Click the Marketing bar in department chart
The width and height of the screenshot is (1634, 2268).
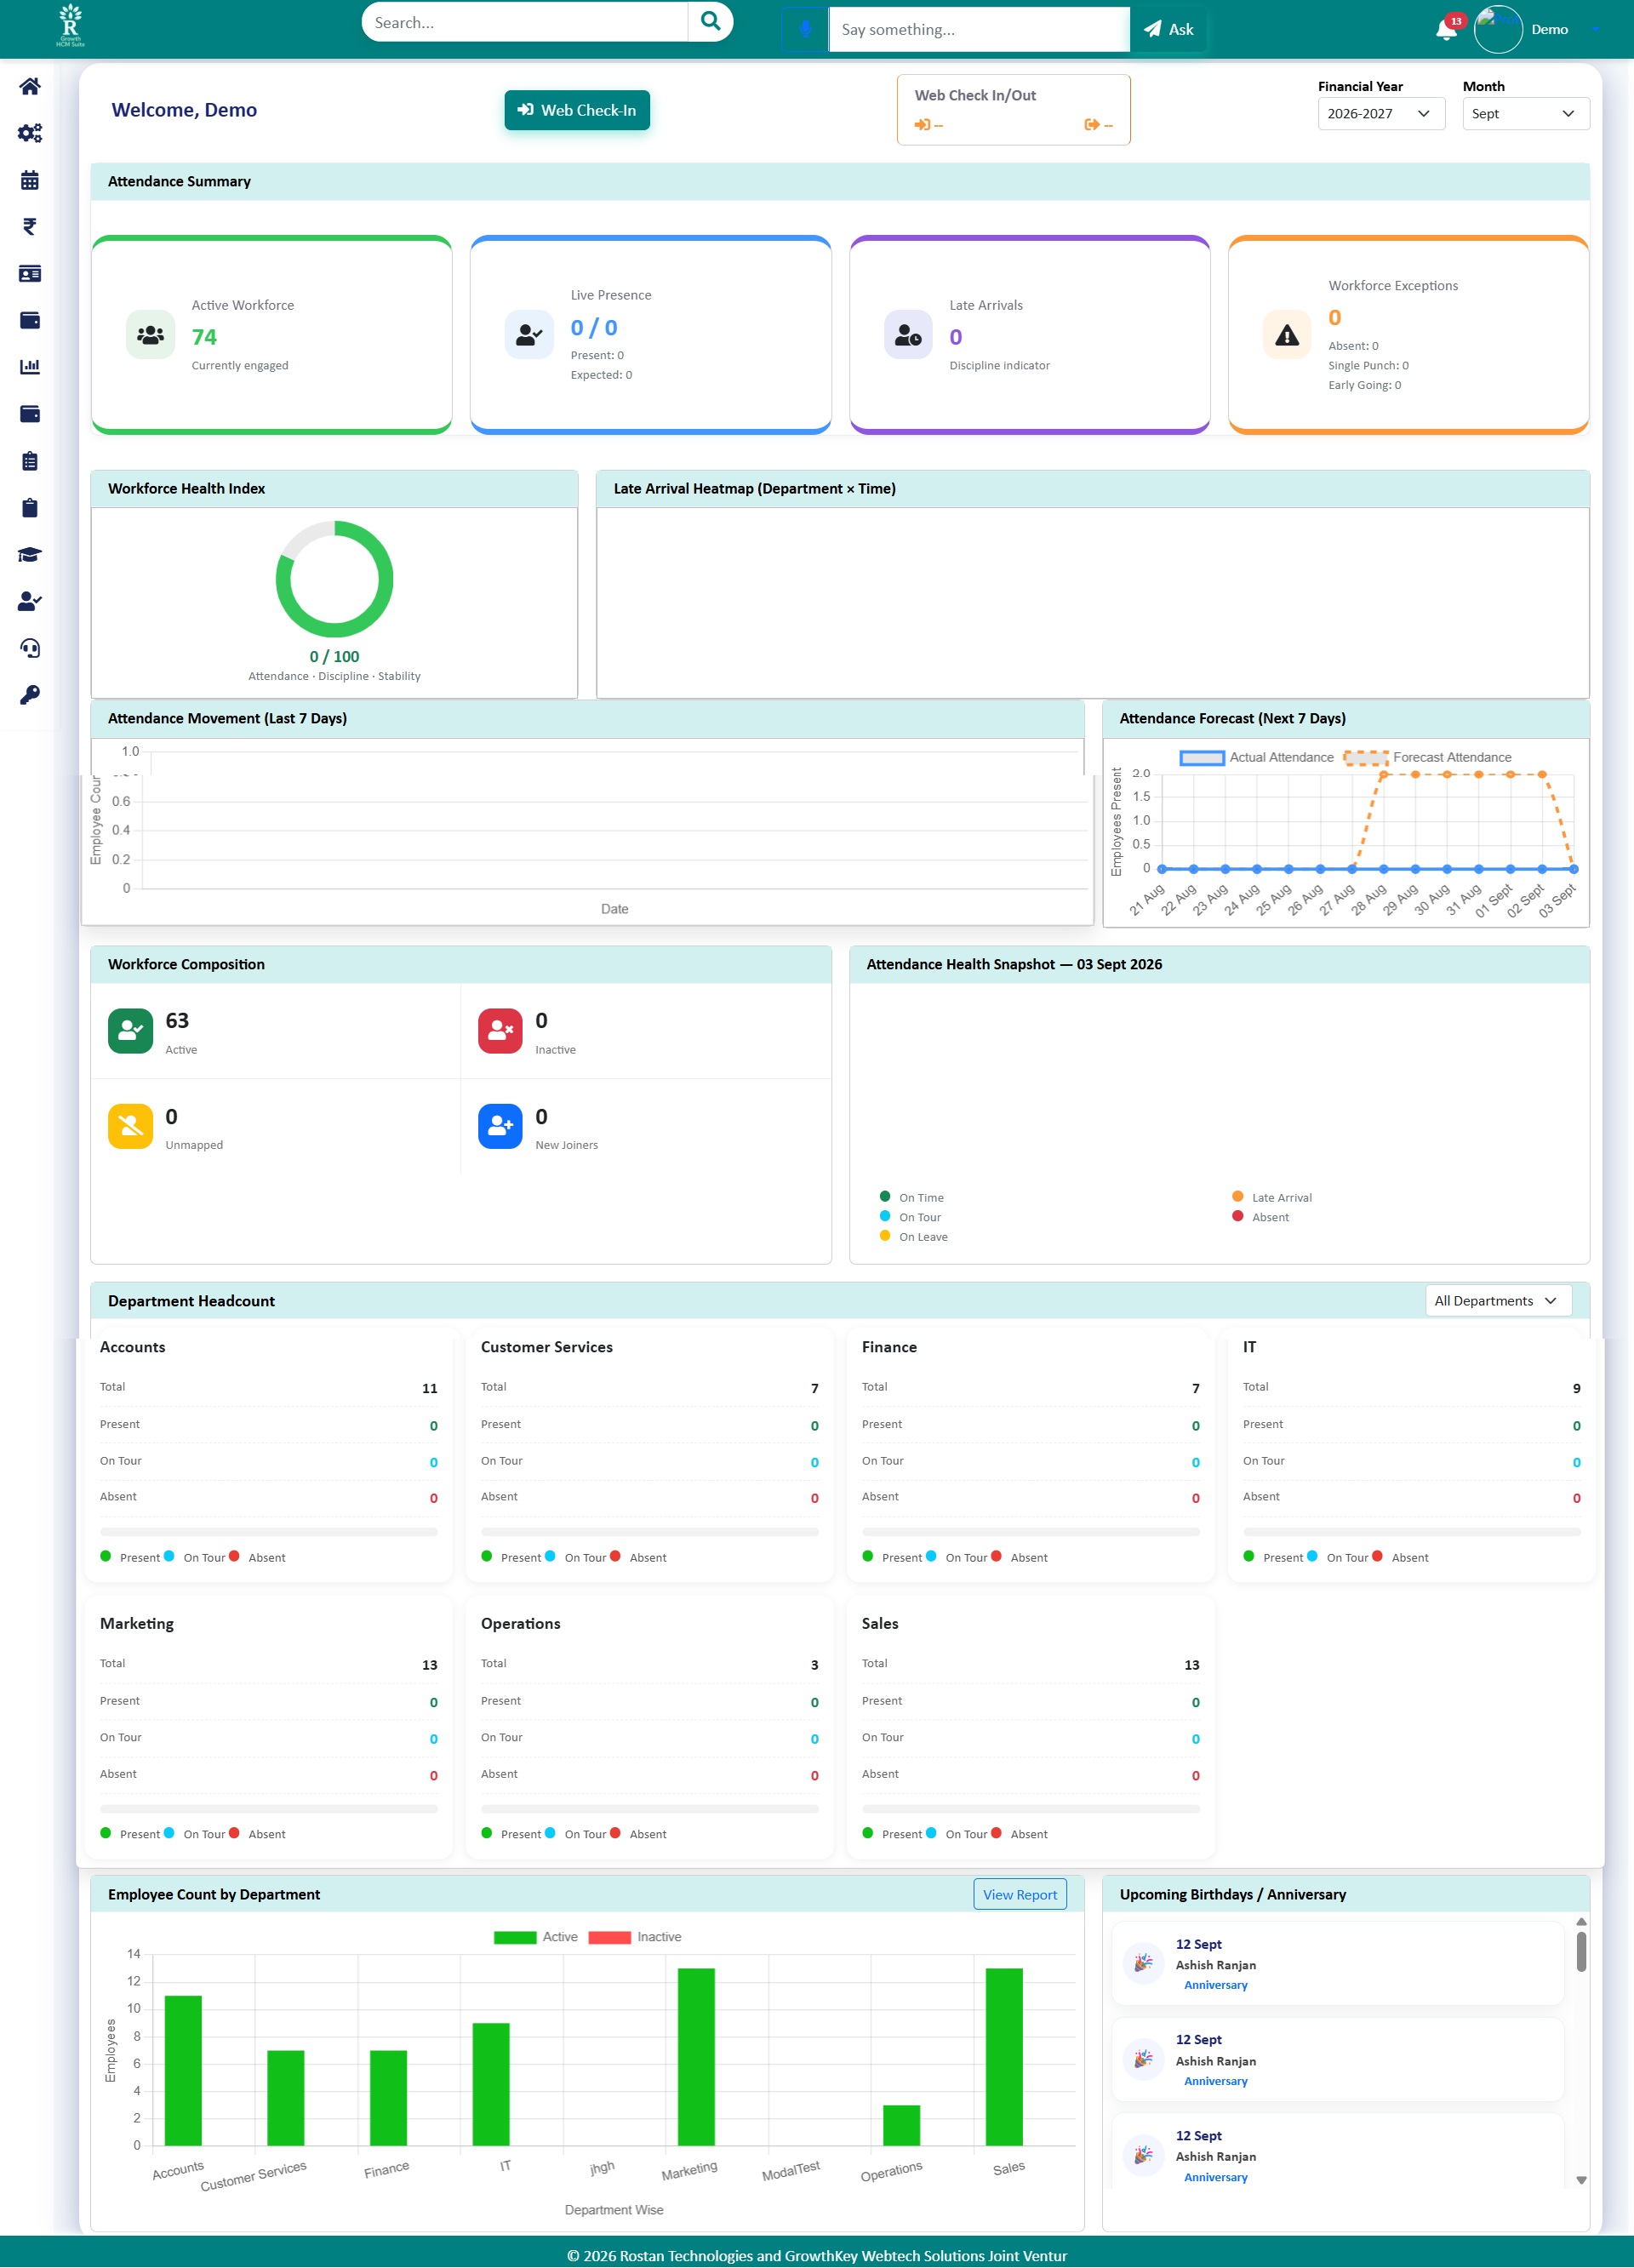point(696,2057)
